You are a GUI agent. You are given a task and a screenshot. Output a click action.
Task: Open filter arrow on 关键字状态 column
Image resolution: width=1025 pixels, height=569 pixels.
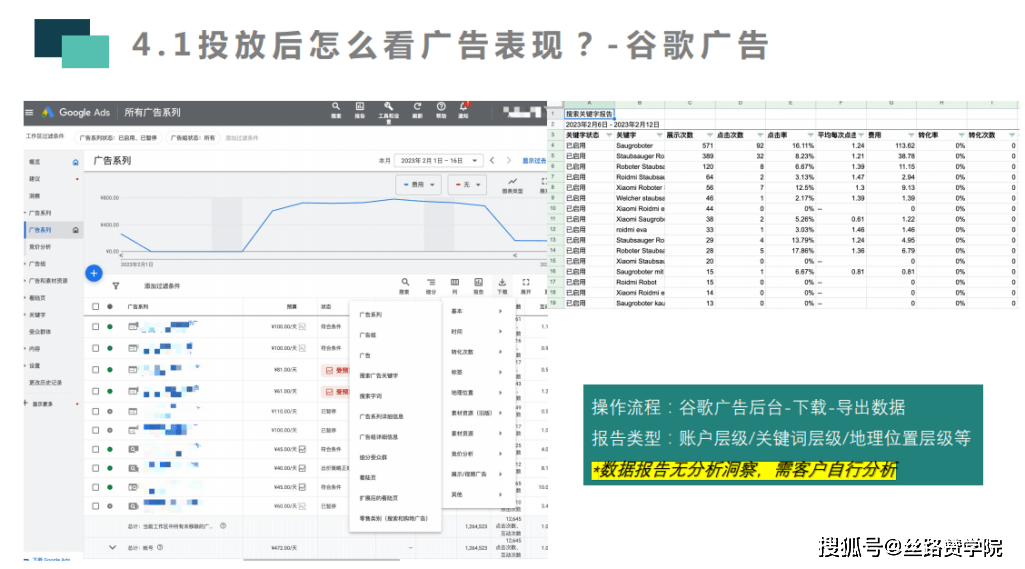(607, 135)
